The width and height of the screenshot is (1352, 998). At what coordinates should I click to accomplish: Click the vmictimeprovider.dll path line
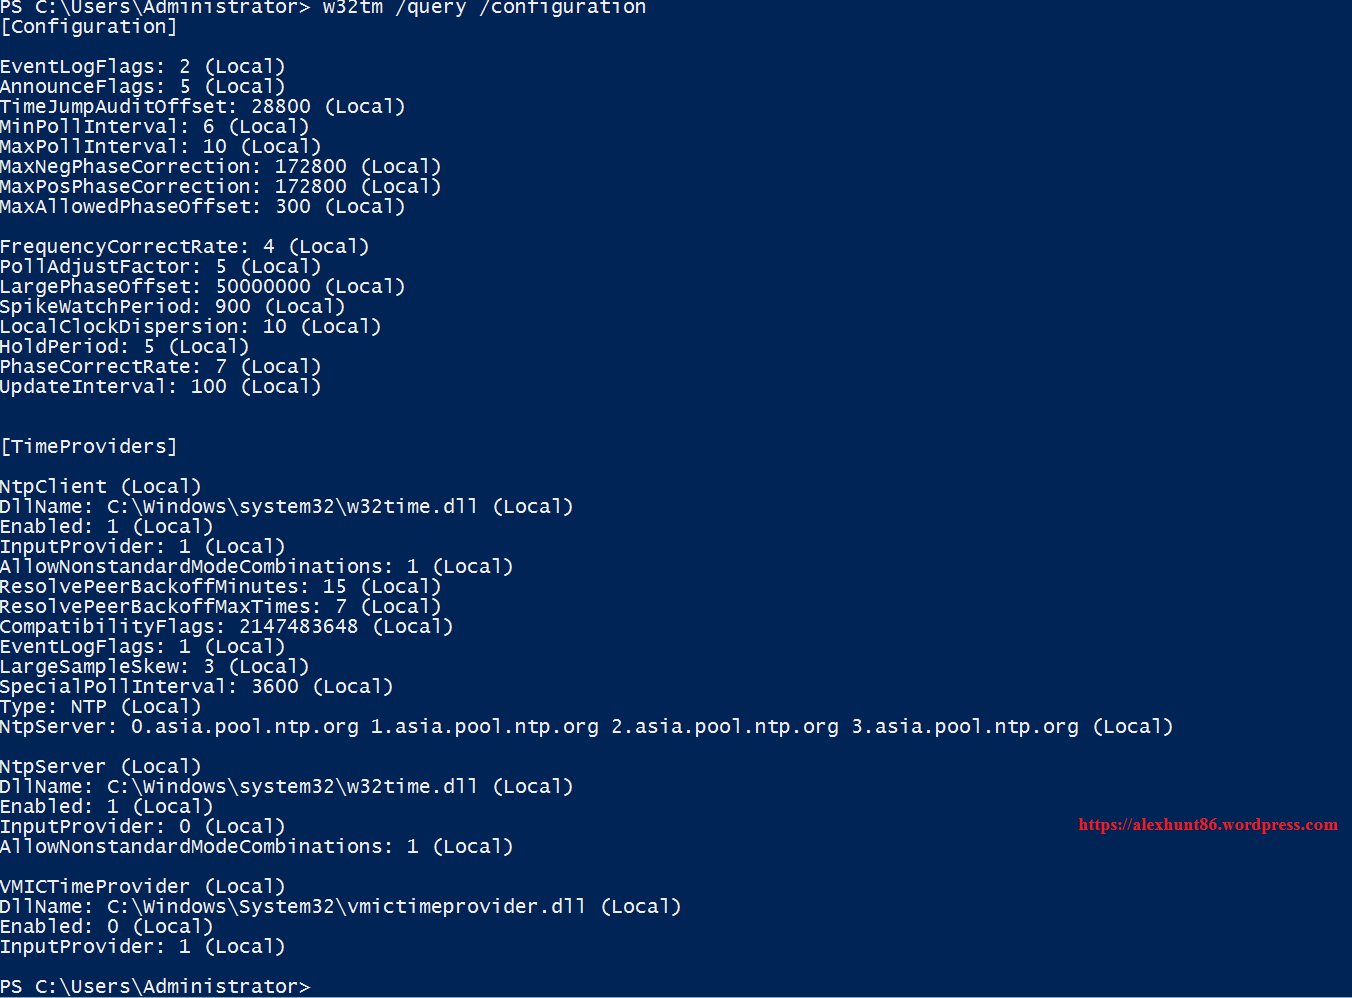point(340,907)
